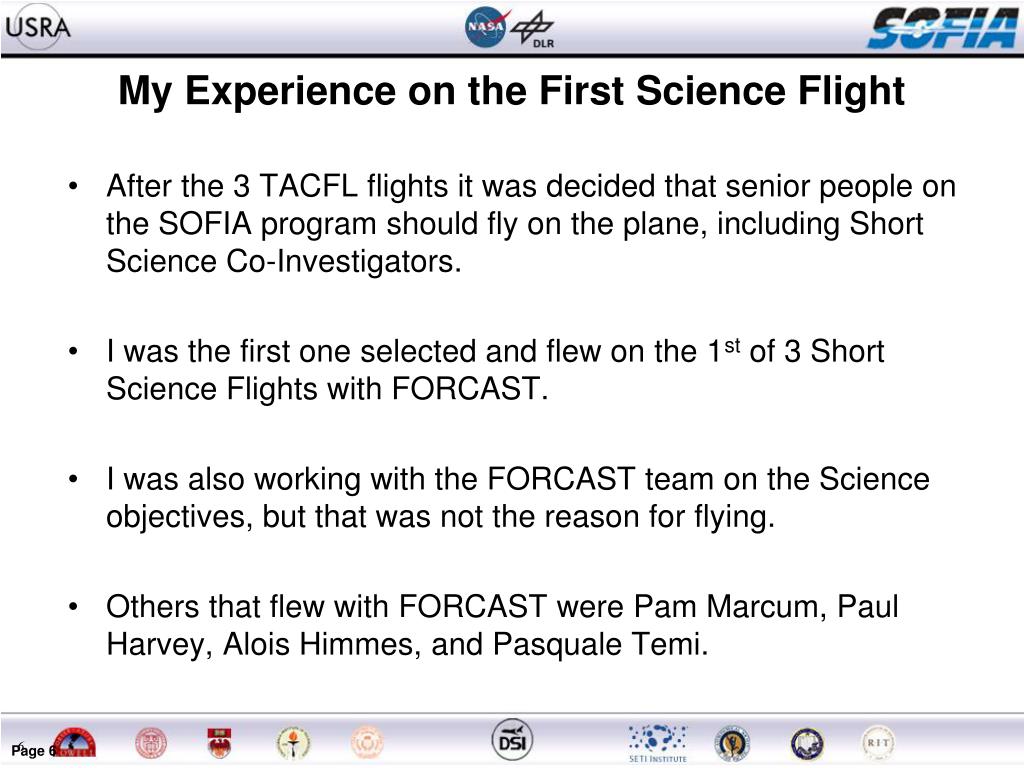
Task: Click the round red university seal in footer
Action: pos(151,743)
